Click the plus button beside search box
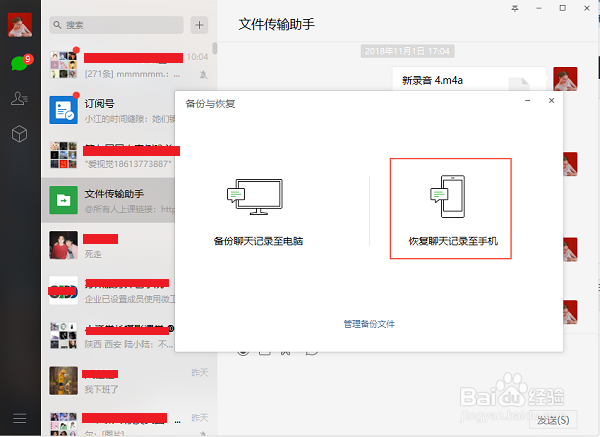Viewport: 600px width, 437px height. [199, 25]
